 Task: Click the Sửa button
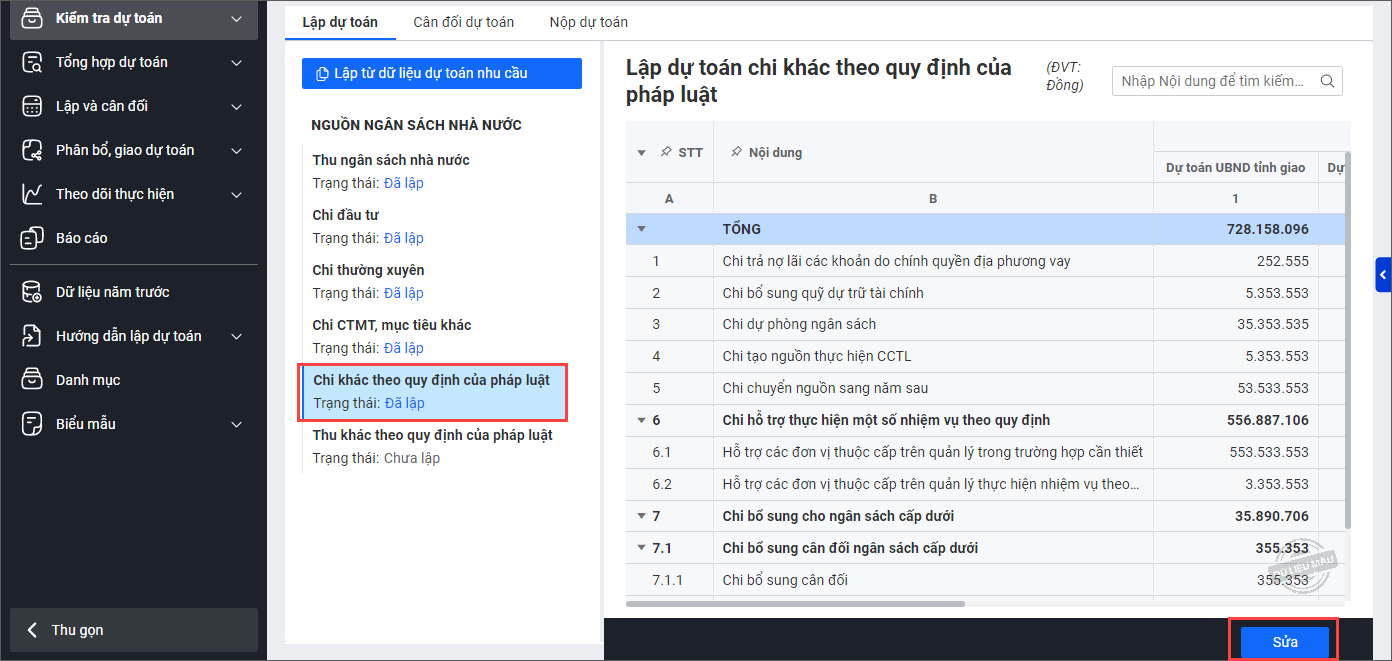point(1284,642)
